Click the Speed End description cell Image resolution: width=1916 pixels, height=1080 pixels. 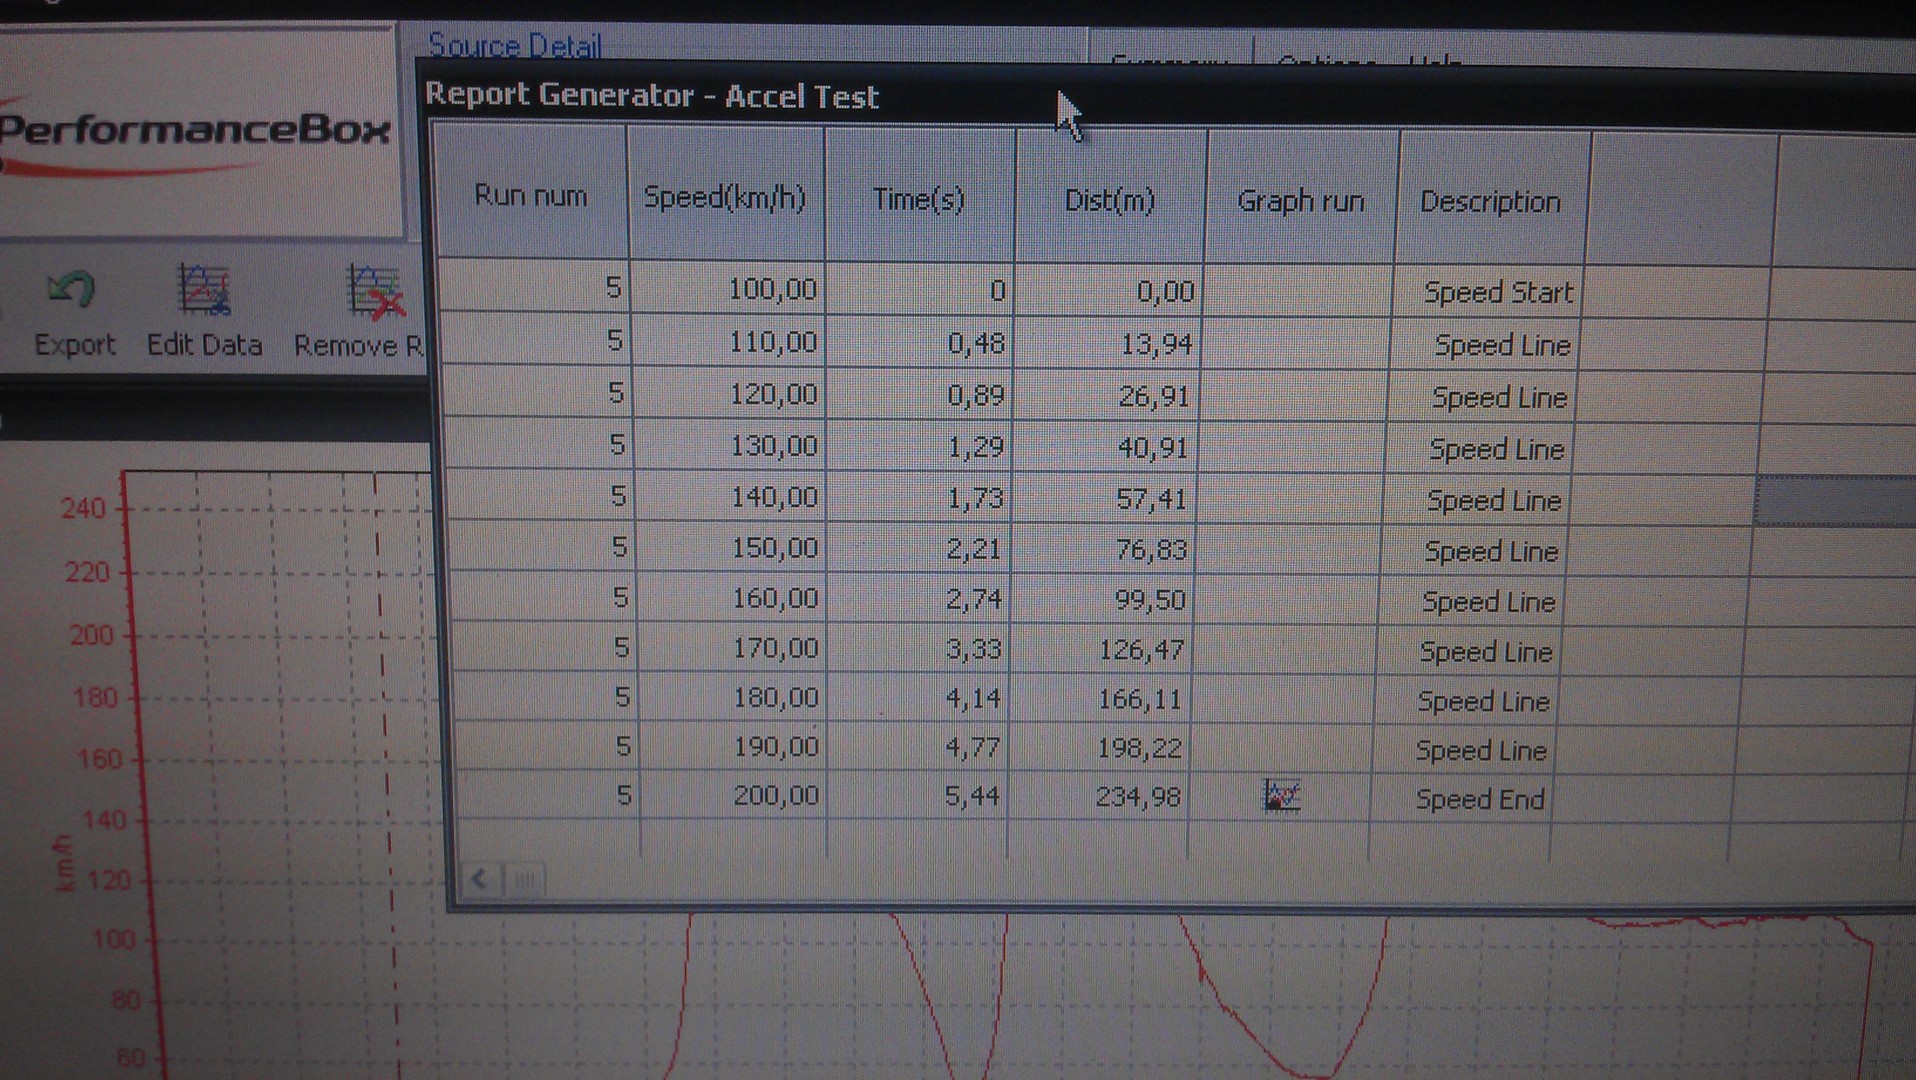[x=1479, y=799]
